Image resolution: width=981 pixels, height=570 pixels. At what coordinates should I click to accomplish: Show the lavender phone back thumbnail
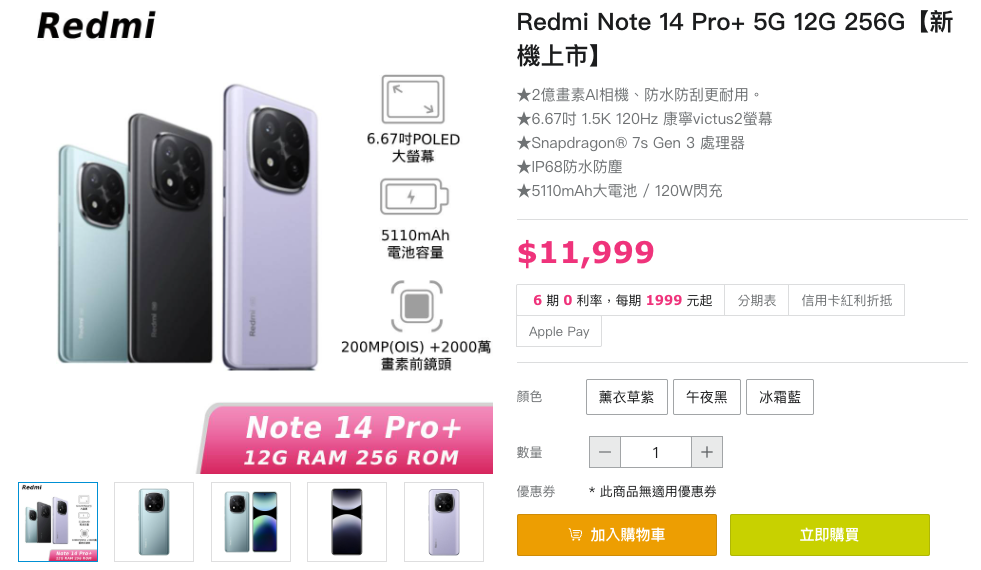point(443,521)
